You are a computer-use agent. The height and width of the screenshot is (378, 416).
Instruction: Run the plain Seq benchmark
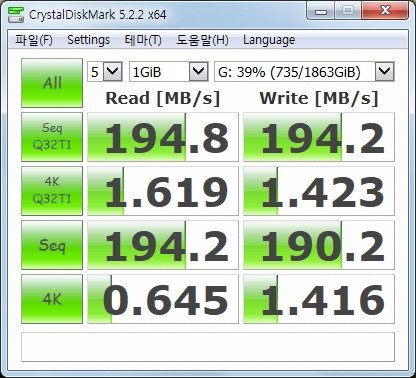click(x=52, y=245)
